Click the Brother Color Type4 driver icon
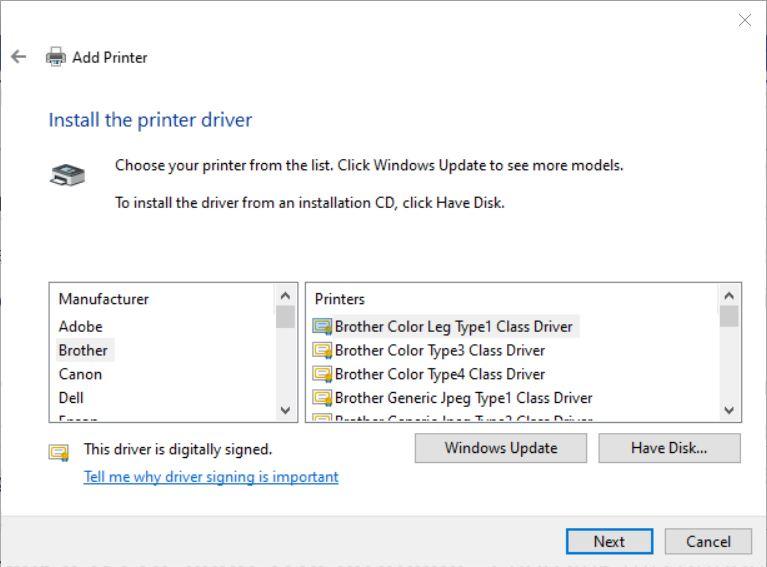 click(322, 374)
